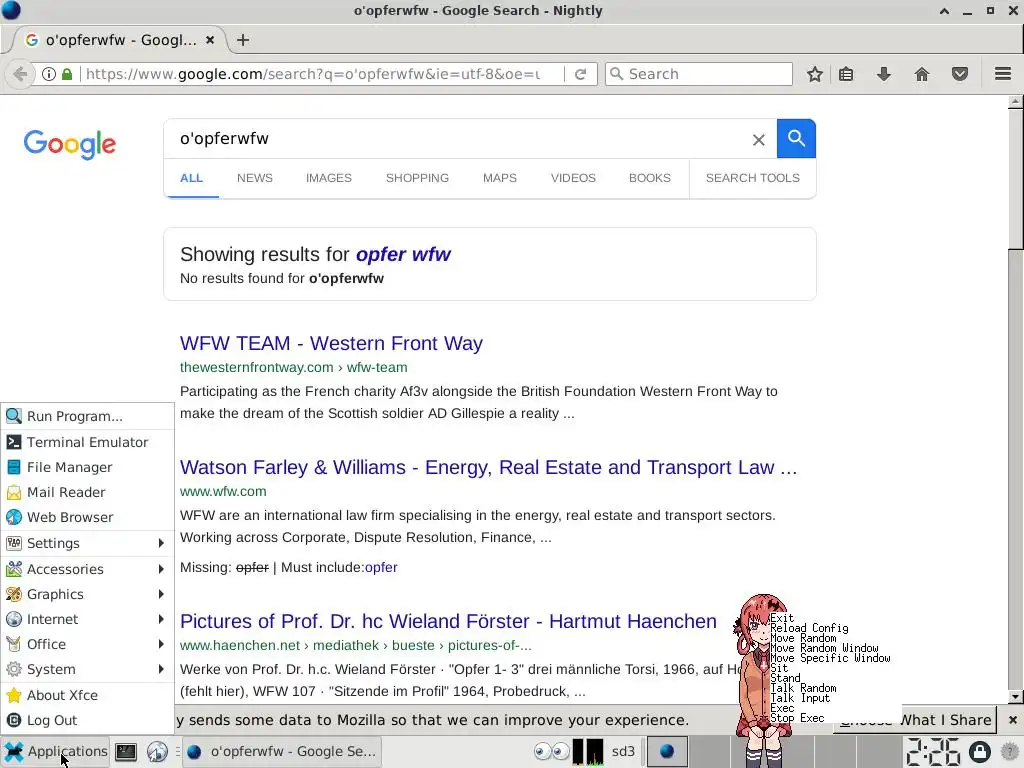Expand Accessories submenu in Applications menu
1024x768 pixels.
pyautogui.click(x=88, y=569)
